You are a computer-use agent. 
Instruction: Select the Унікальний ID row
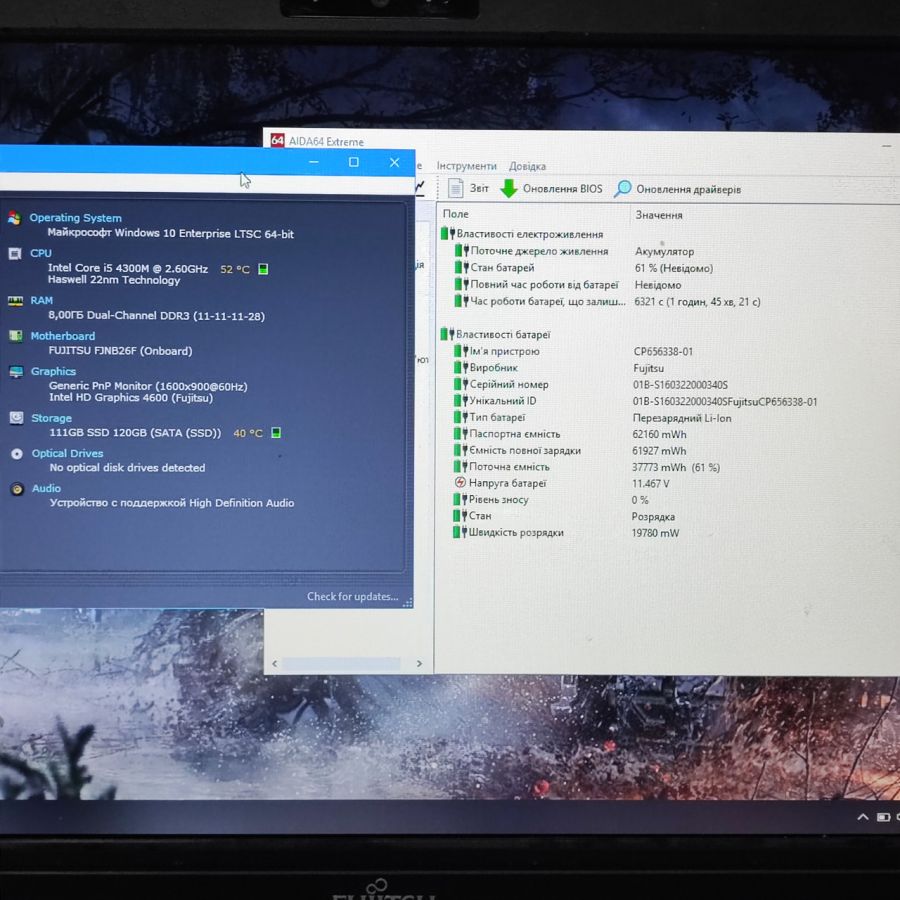(635, 401)
